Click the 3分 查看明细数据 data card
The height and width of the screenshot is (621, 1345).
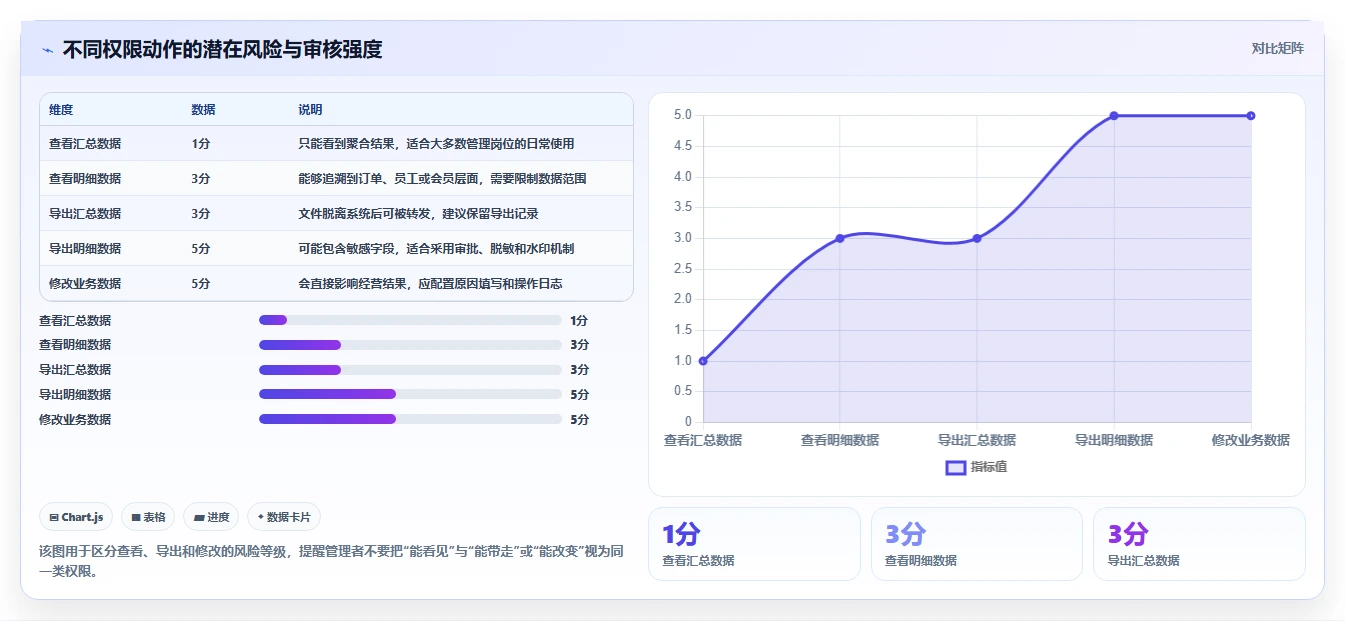(977, 544)
